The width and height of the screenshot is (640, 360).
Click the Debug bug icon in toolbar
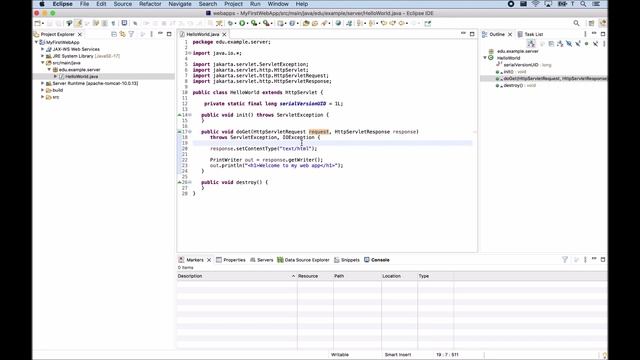(231, 23)
